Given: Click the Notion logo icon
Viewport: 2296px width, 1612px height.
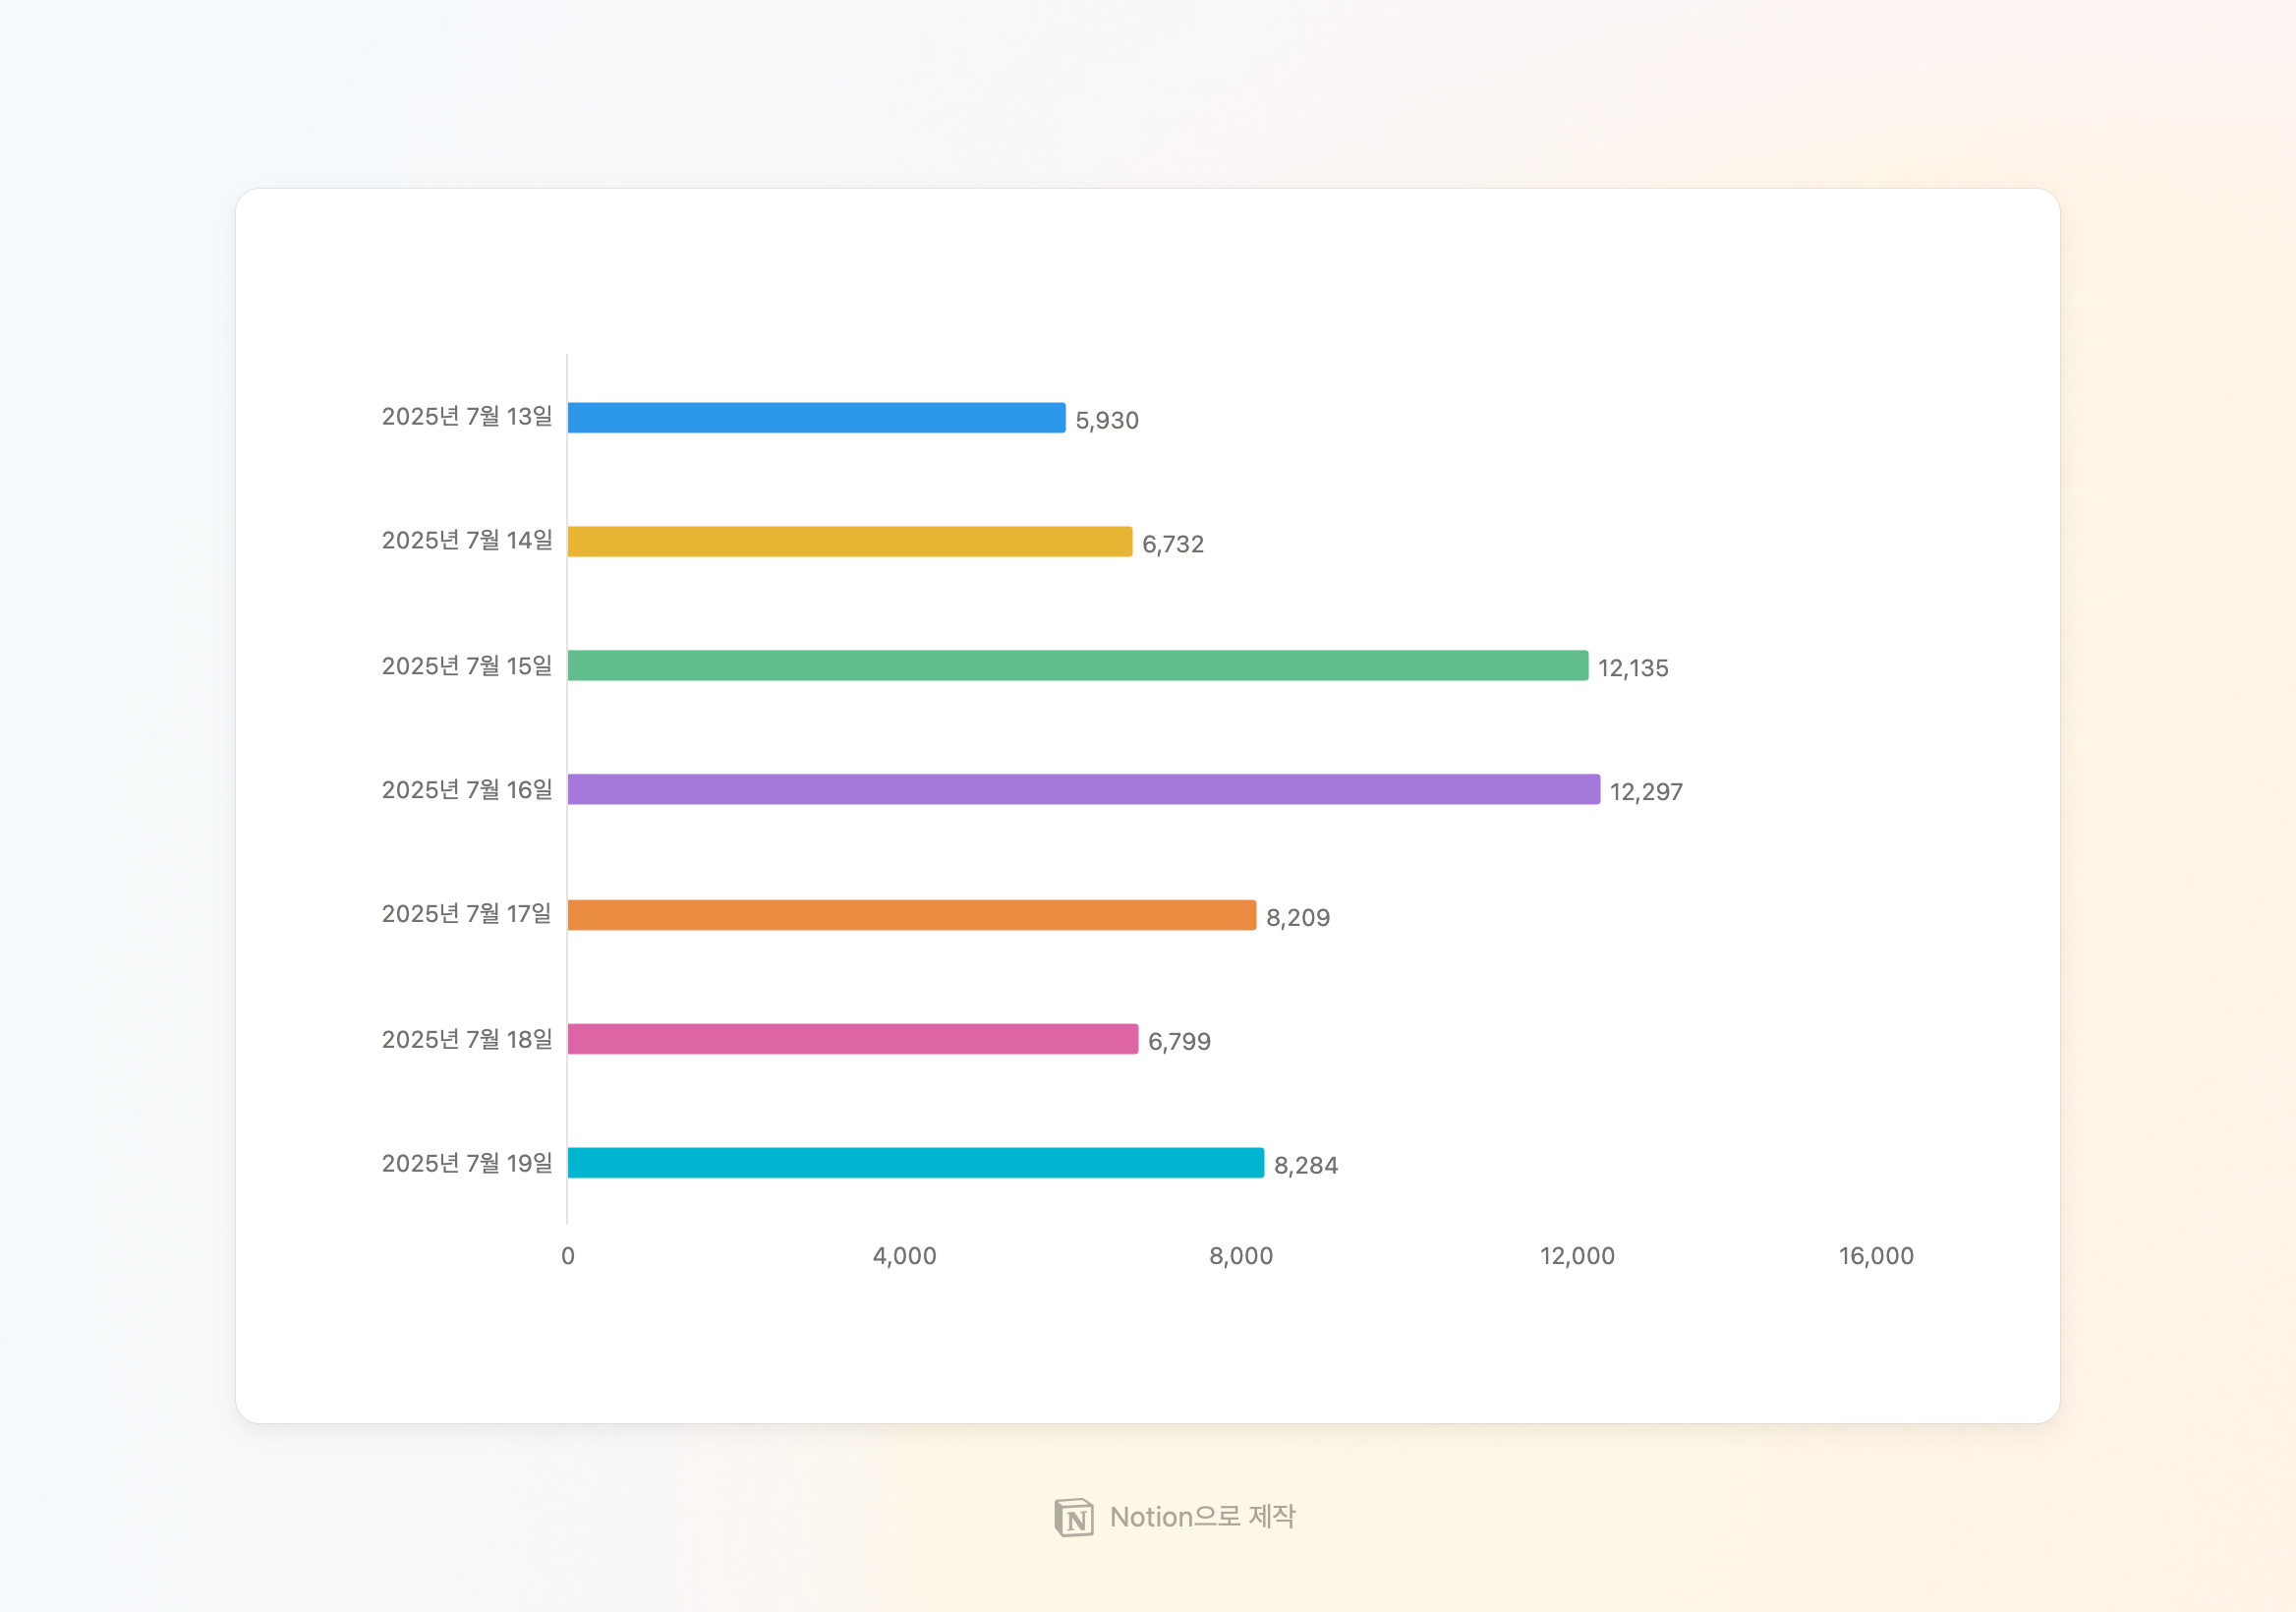Looking at the screenshot, I should pyautogui.click(x=1073, y=1517).
